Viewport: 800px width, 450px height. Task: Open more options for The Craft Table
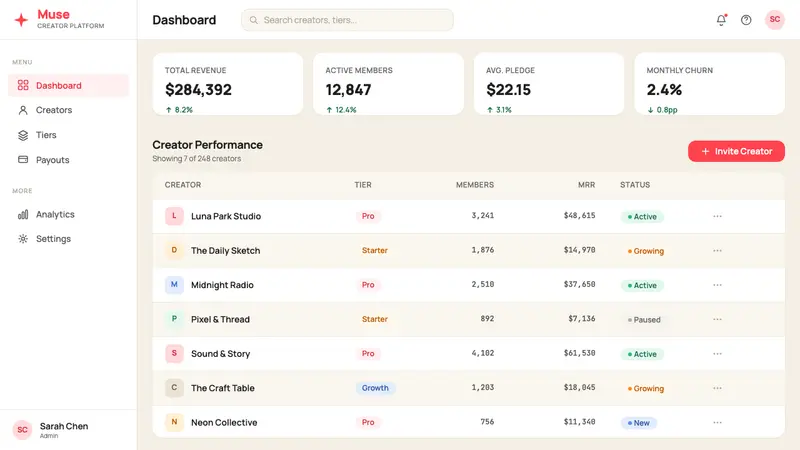click(x=717, y=388)
